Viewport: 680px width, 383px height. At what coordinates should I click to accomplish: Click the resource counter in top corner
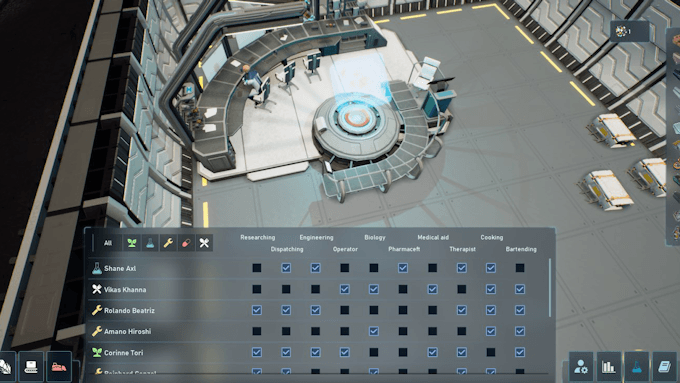tap(629, 31)
